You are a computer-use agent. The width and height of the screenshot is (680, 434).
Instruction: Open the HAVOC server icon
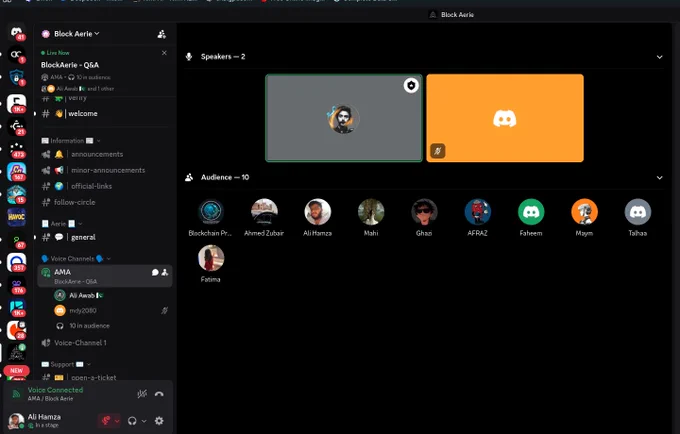click(x=16, y=217)
